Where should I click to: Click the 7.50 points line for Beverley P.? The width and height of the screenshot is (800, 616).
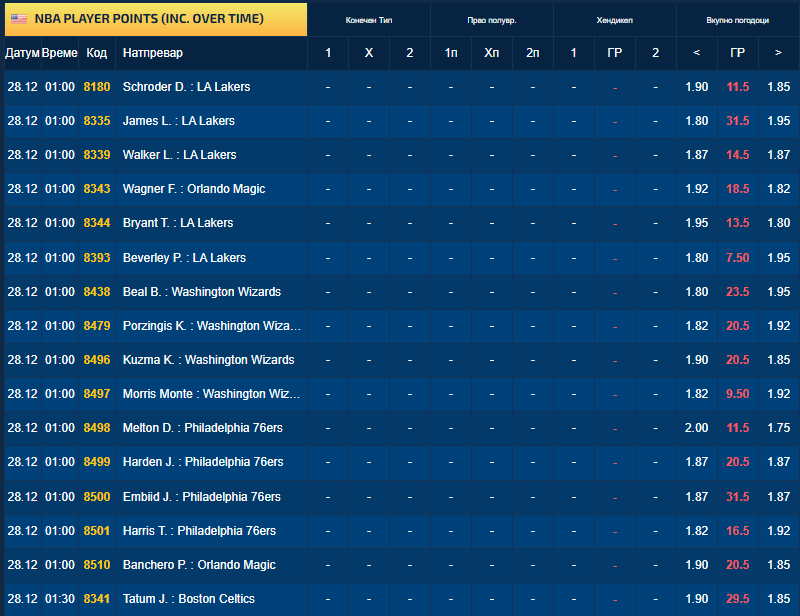pyautogui.click(x=738, y=258)
